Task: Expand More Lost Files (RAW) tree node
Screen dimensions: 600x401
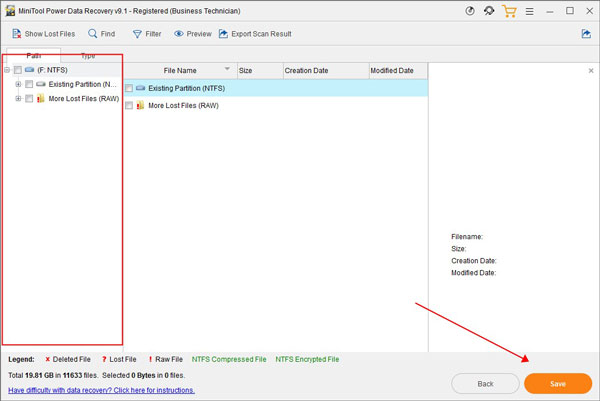Action: tap(18, 99)
